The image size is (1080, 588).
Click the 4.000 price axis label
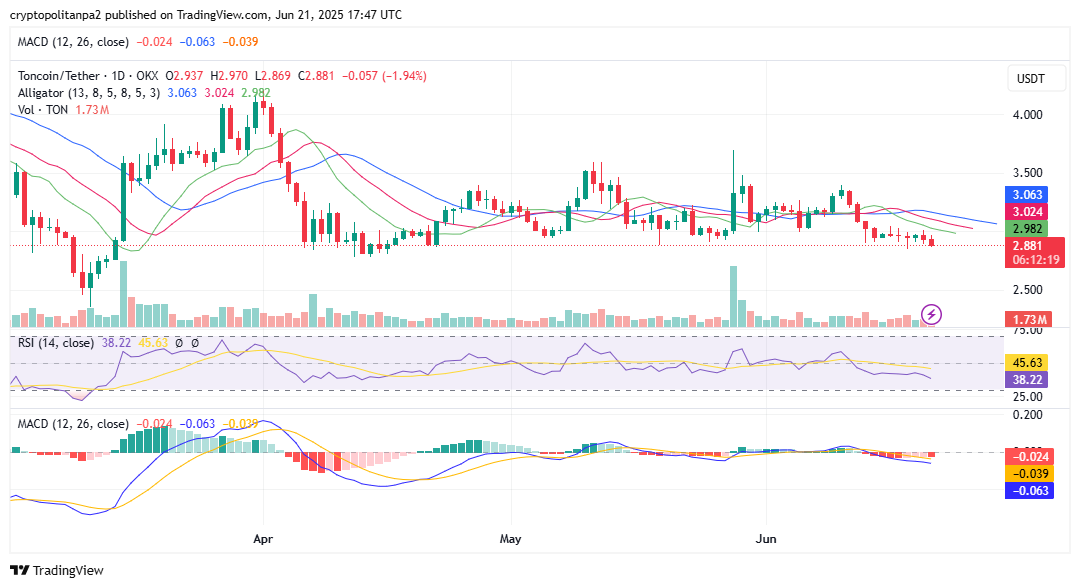click(1027, 115)
